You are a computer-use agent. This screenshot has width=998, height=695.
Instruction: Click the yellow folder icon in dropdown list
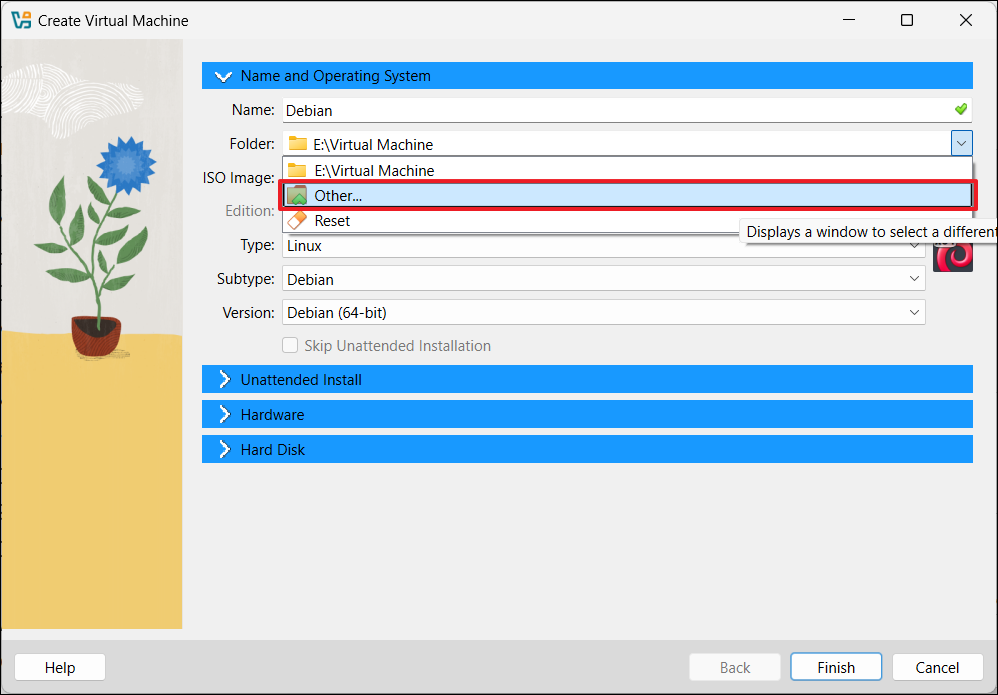tap(297, 171)
